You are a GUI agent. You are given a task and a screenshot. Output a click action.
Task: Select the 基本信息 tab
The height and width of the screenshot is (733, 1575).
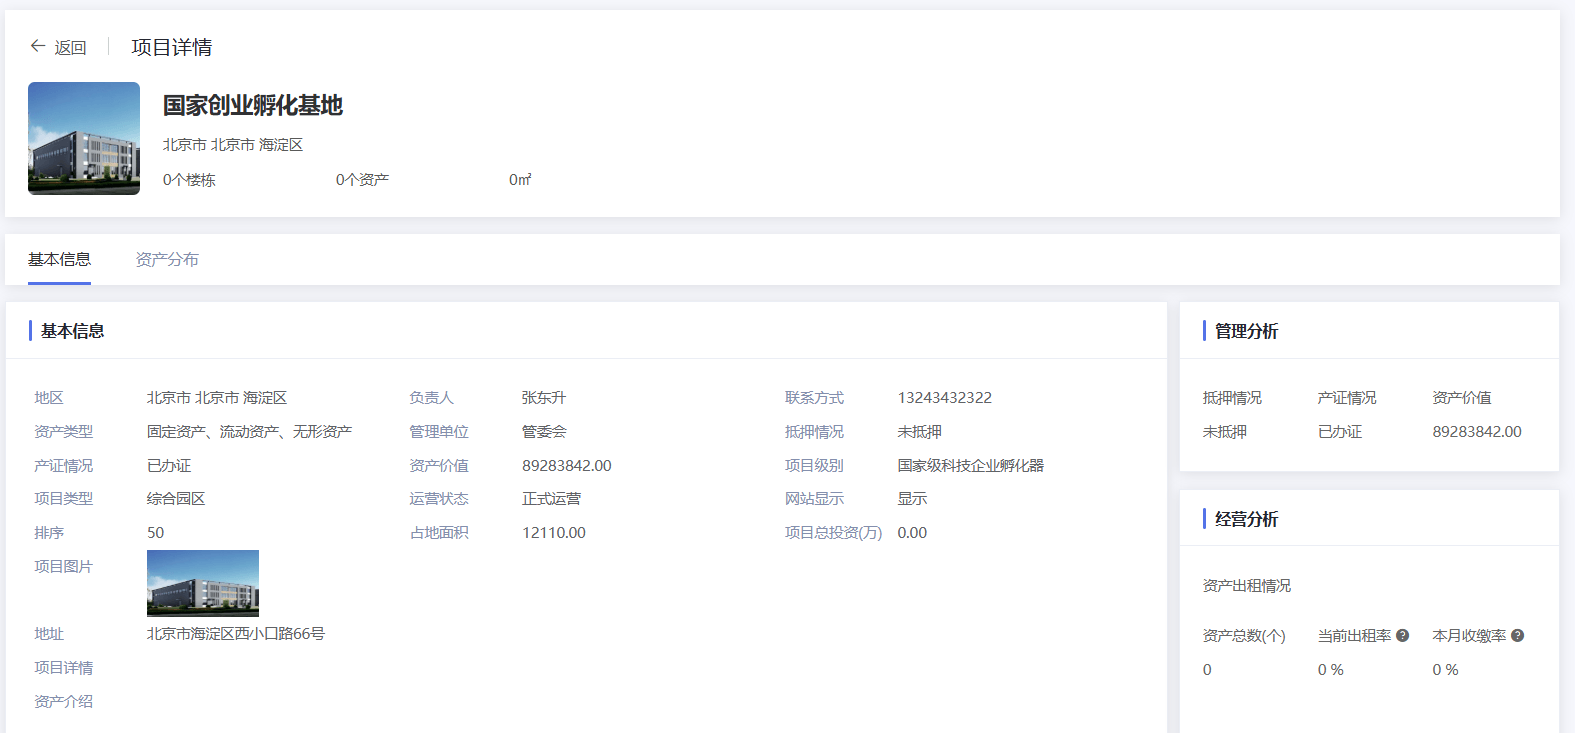coord(59,260)
